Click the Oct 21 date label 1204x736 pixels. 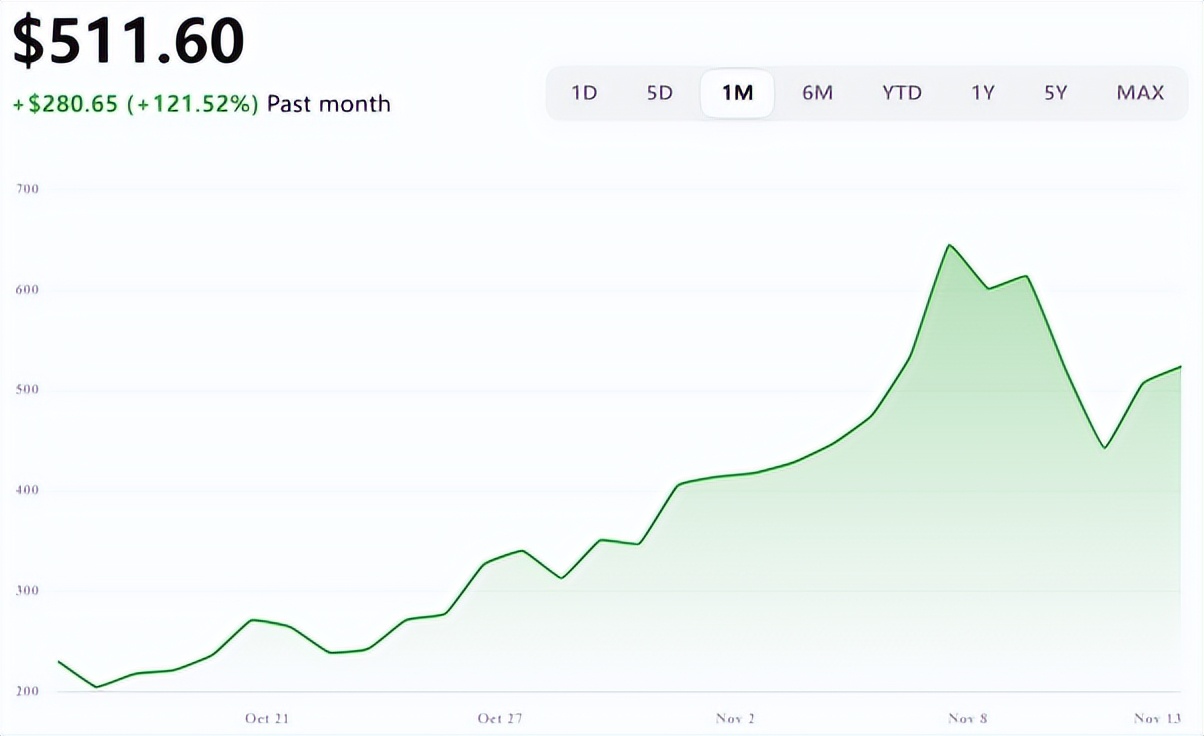[267, 718]
